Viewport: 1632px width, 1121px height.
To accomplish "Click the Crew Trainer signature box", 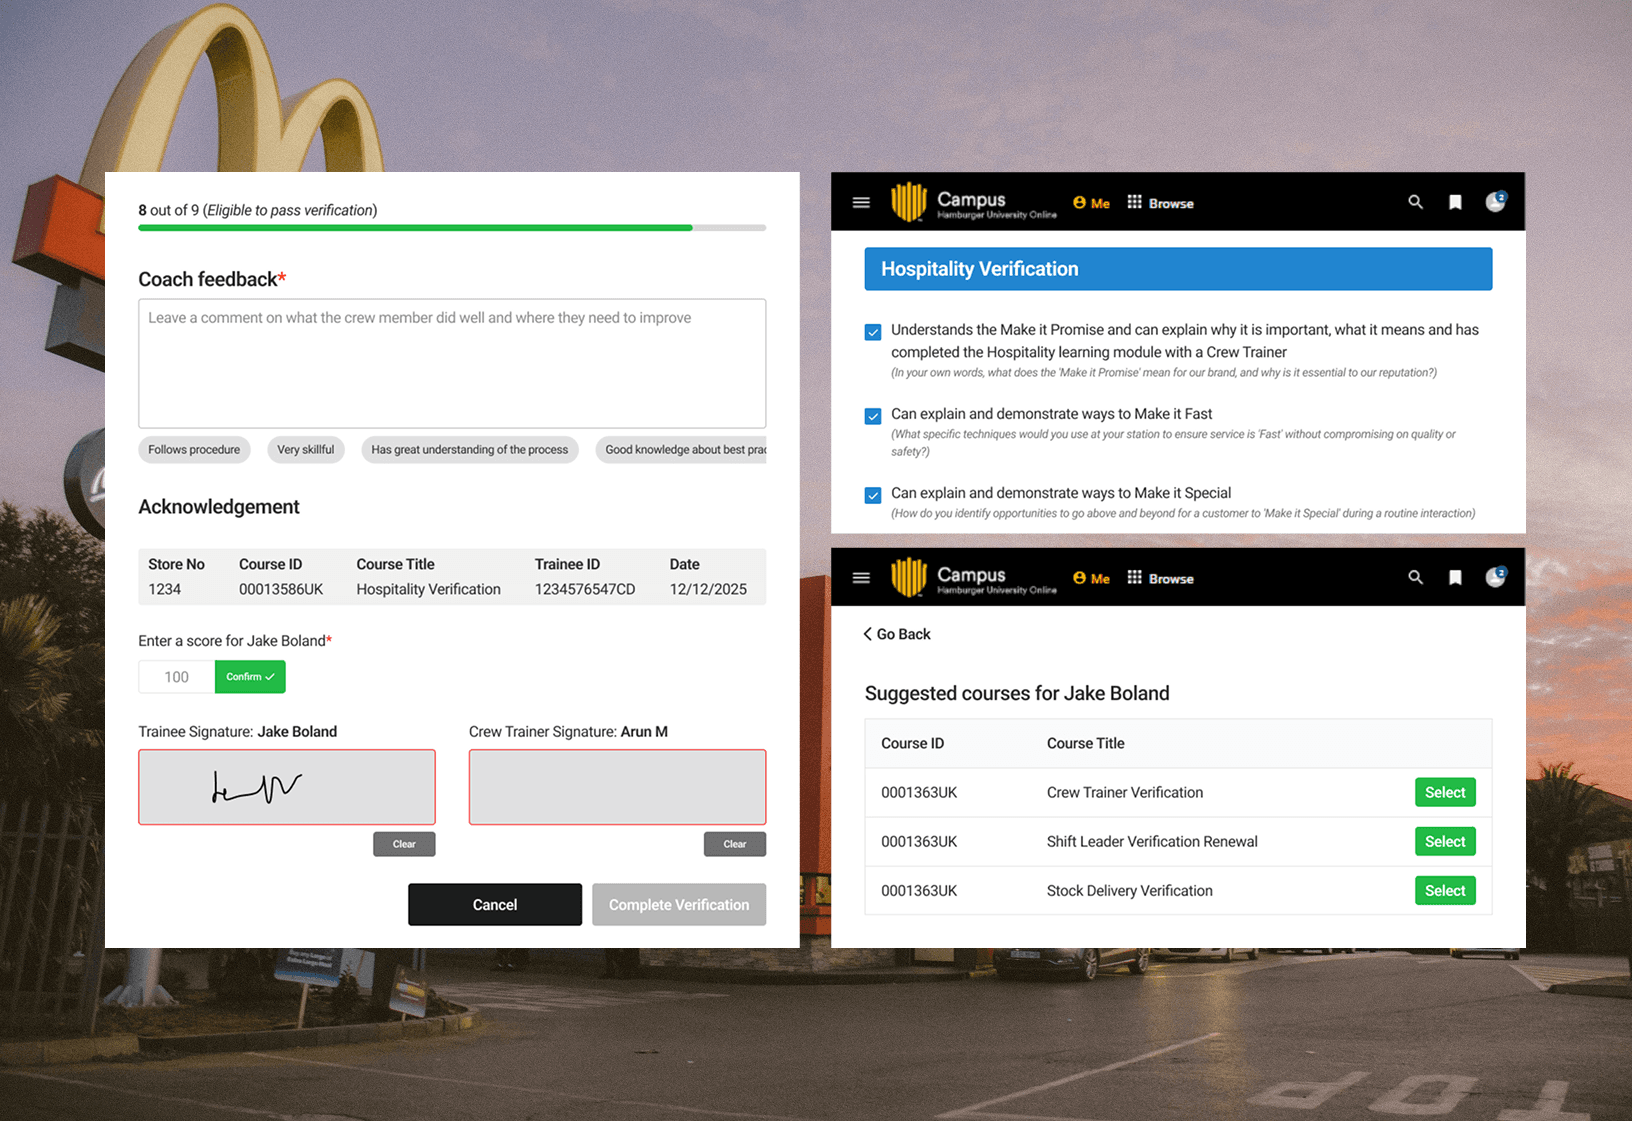I will [x=618, y=787].
